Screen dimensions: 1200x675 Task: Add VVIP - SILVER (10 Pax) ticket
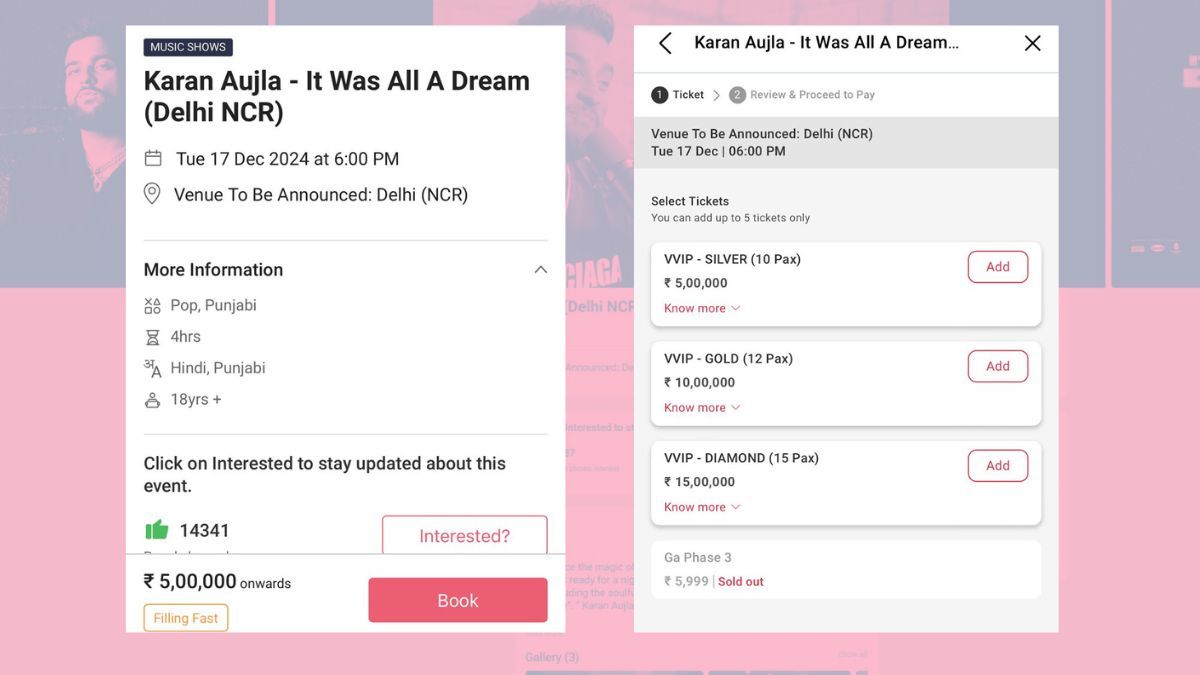(997, 267)
